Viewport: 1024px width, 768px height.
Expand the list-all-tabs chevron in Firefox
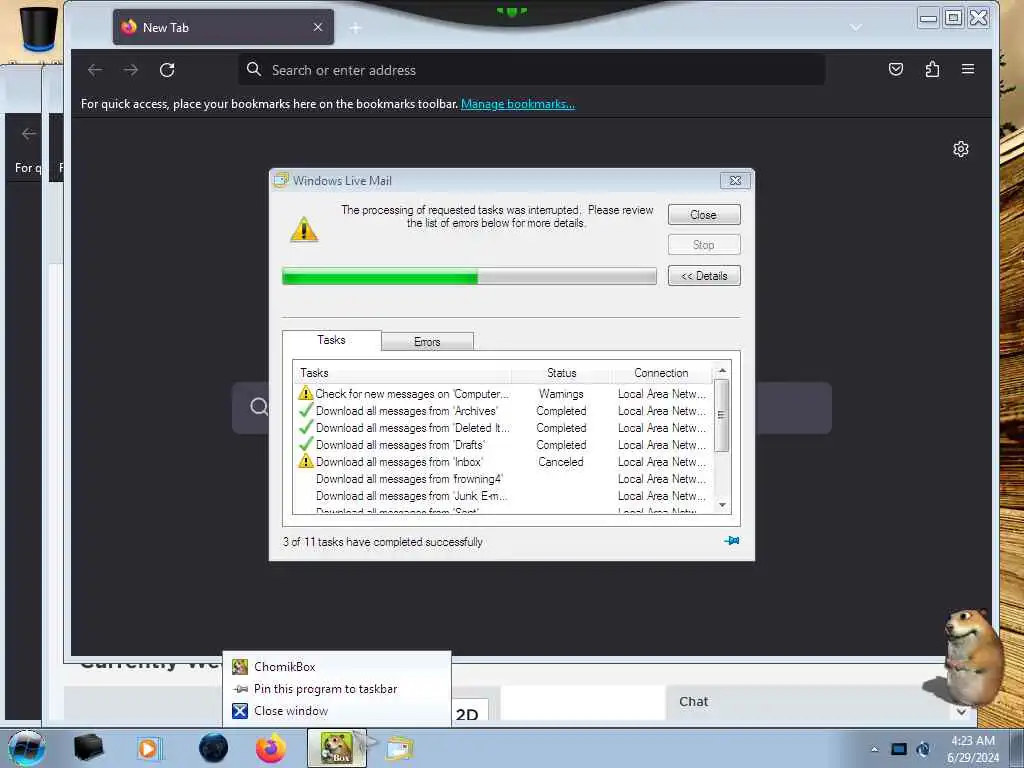click(856, 27)
